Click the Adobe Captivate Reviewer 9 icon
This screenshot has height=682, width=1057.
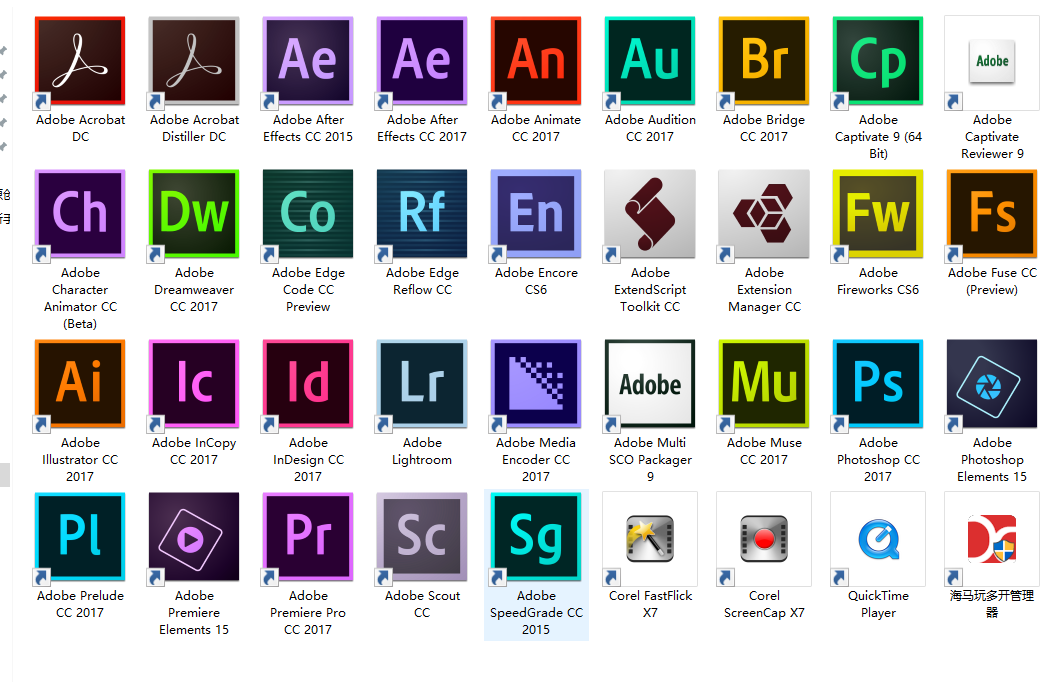click(992, 63)
